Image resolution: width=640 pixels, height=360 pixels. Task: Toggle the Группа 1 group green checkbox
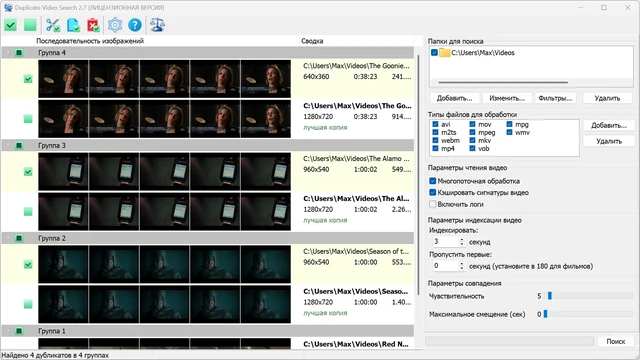19,331
